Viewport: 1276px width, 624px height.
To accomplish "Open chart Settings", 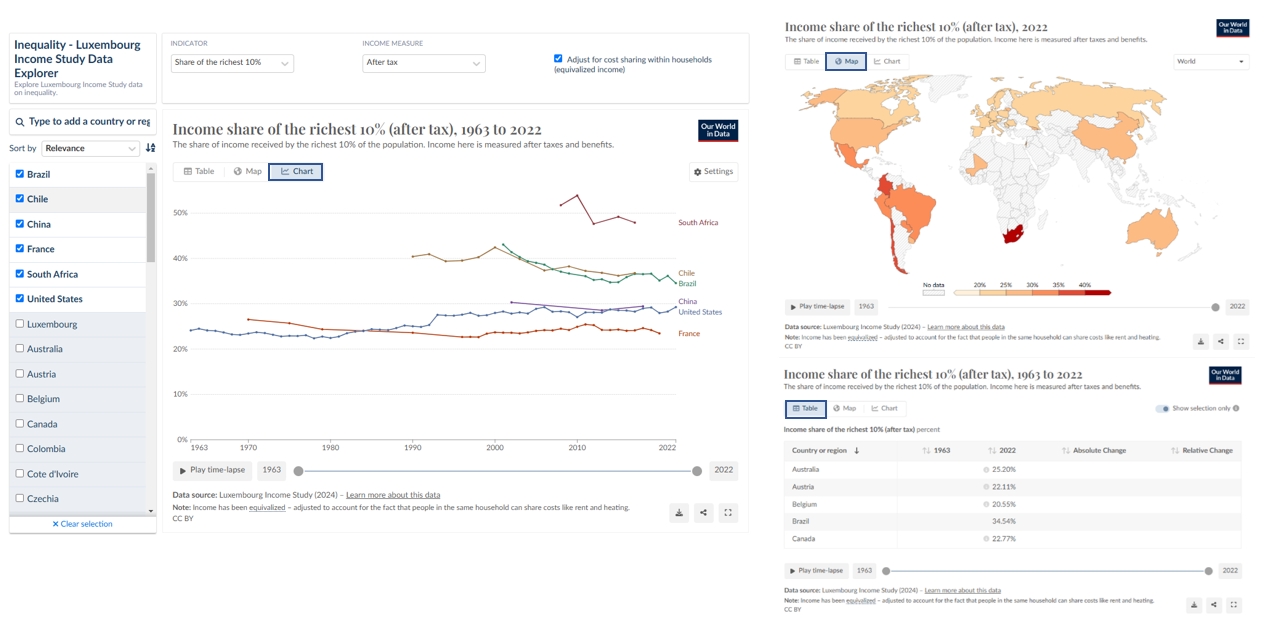I will pos(714,172).
